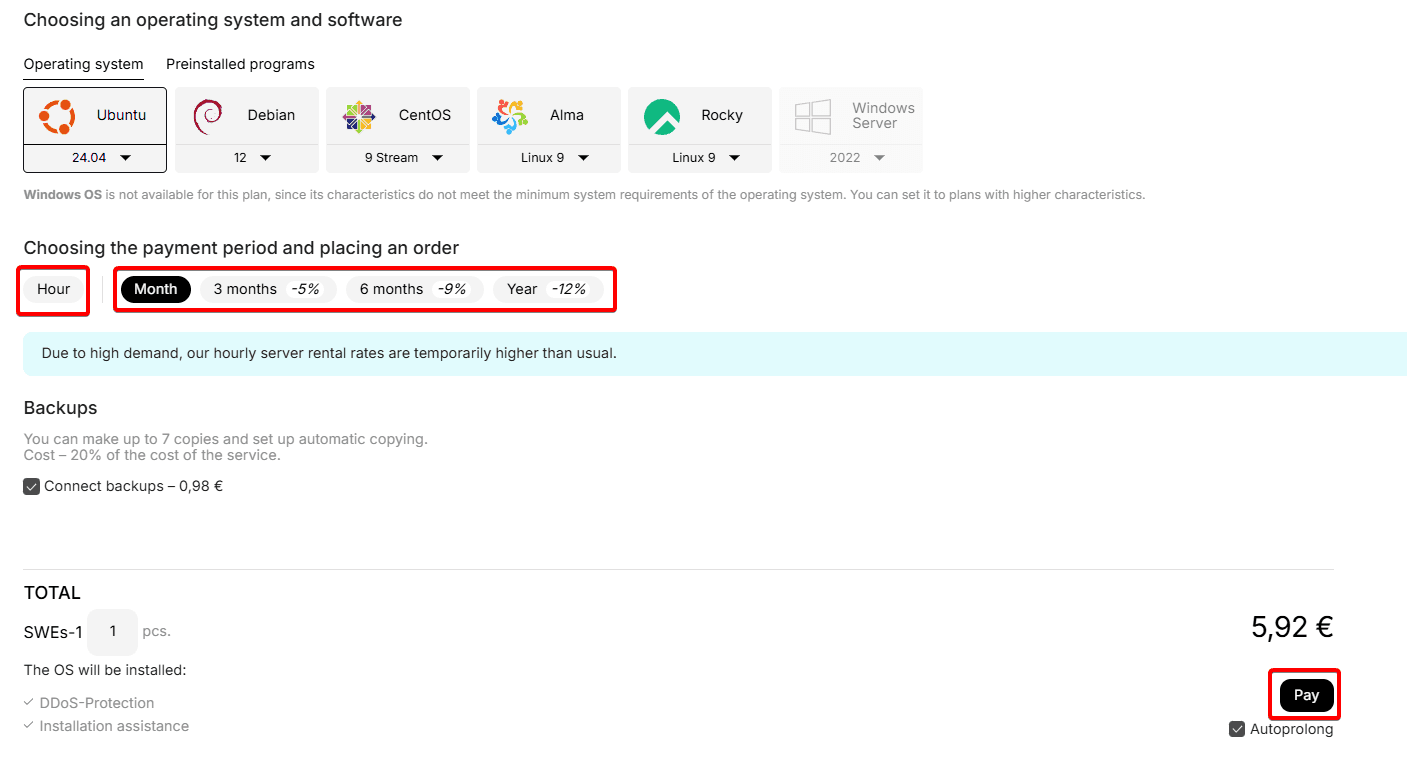Choose the Rocky Linux logo icon
Image resolution: width=1407 pixels, height=763 pixels.
(x=661, y=116)
